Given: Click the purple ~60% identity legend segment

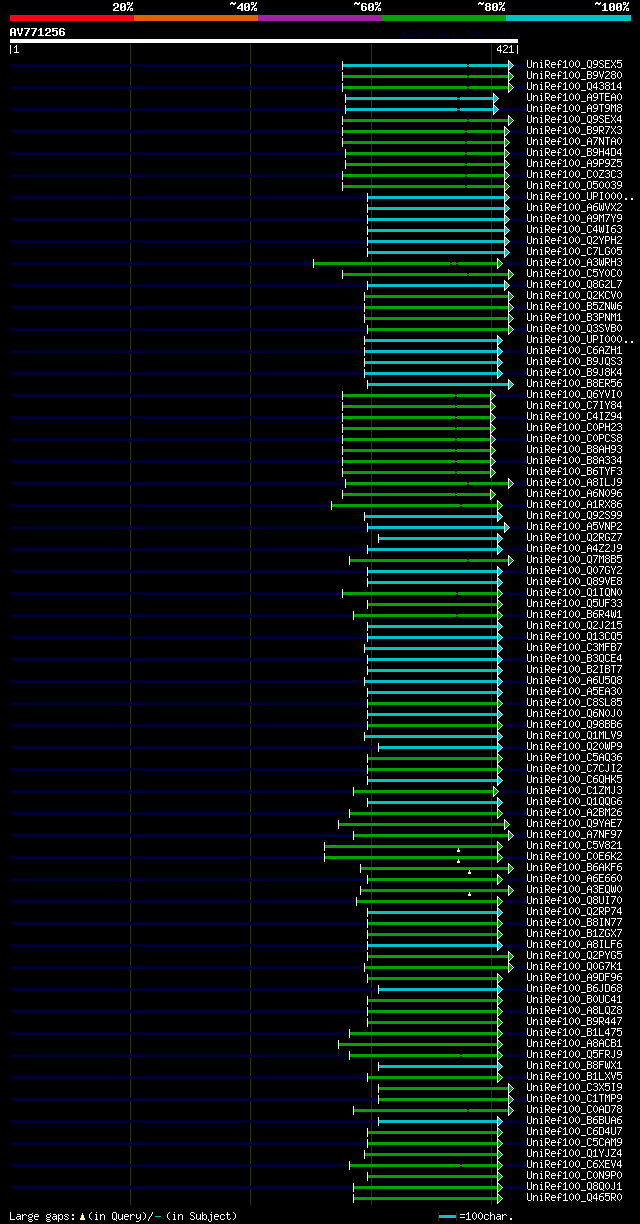Looking at the screenshot, I should click(x=319, y=18).
